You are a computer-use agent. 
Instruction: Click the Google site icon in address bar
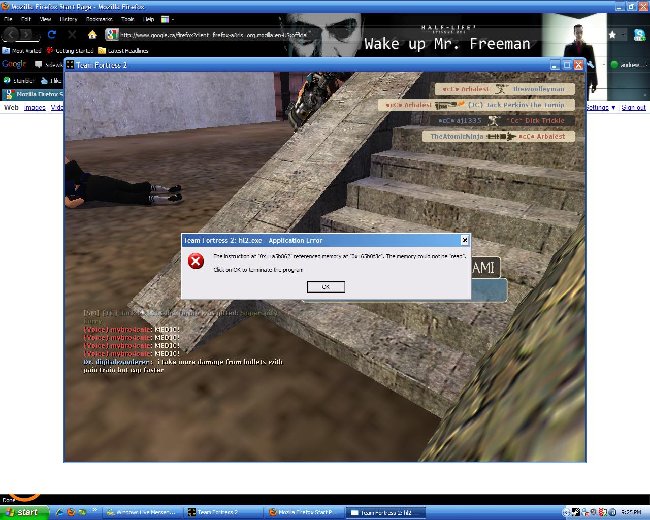(x=112, y=35)
